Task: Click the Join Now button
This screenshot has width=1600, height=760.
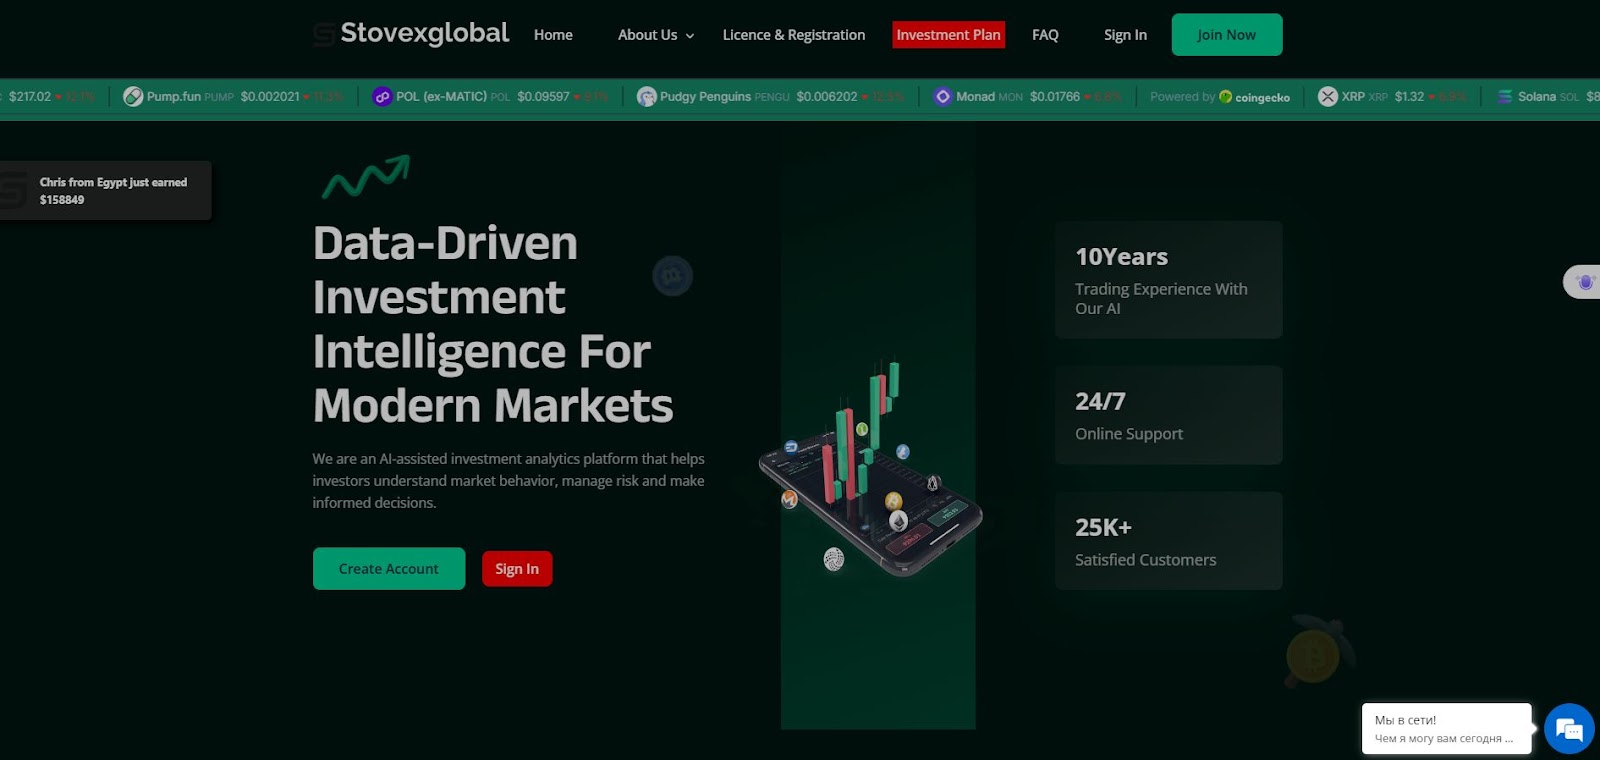Action: [1227, 35]
